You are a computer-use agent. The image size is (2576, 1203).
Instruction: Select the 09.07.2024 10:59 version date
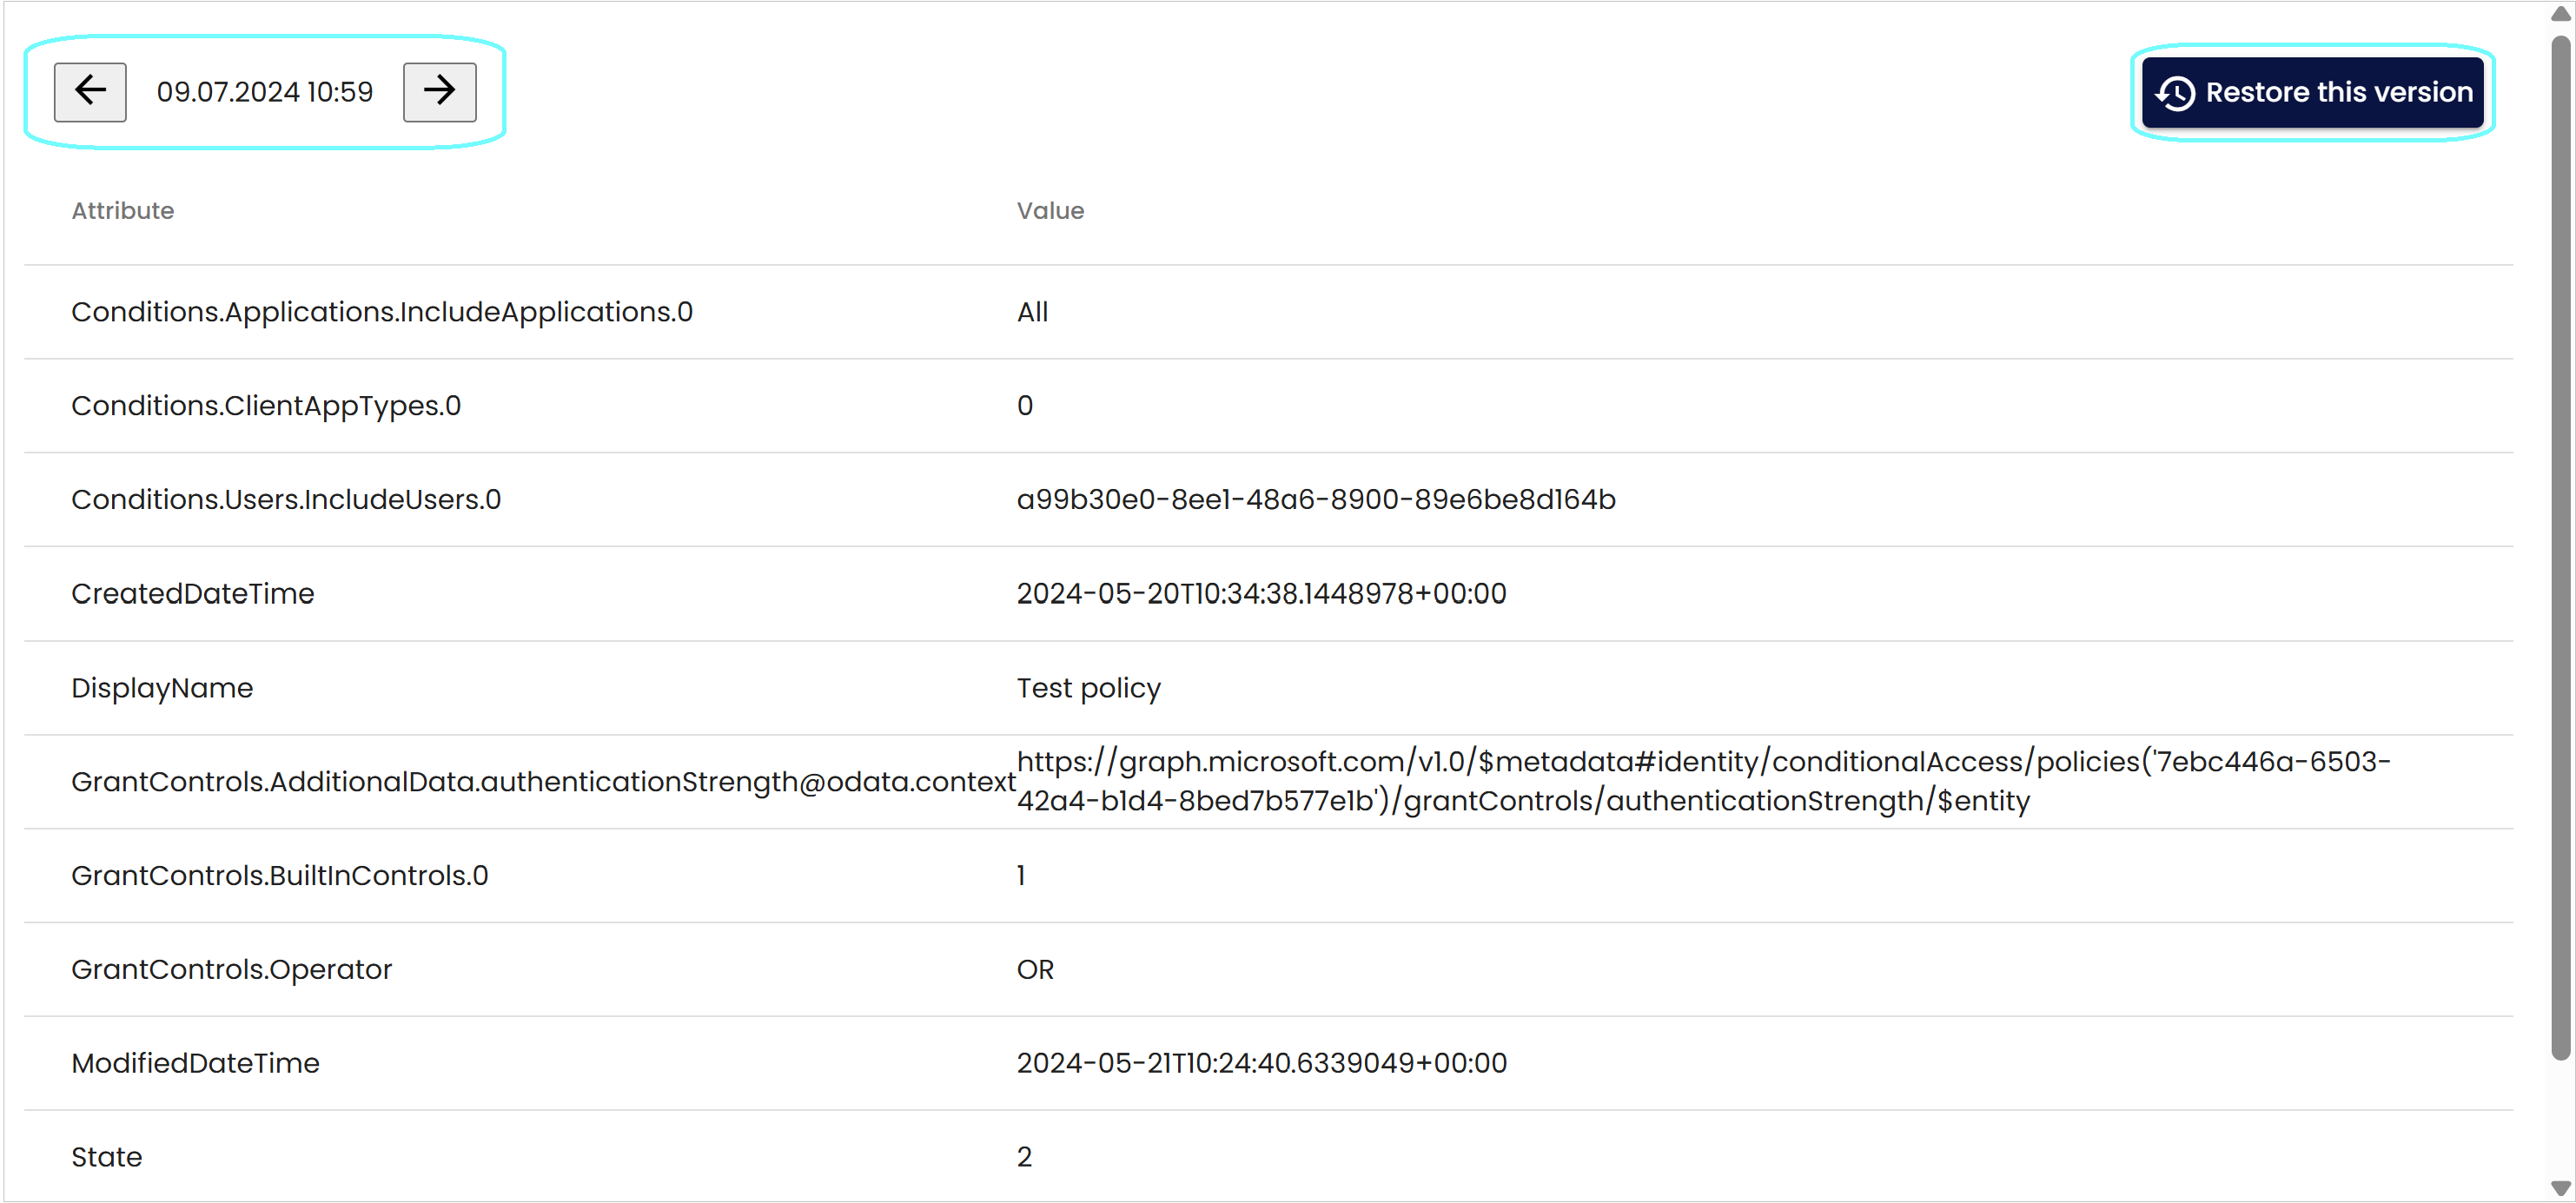pos(265,92)
